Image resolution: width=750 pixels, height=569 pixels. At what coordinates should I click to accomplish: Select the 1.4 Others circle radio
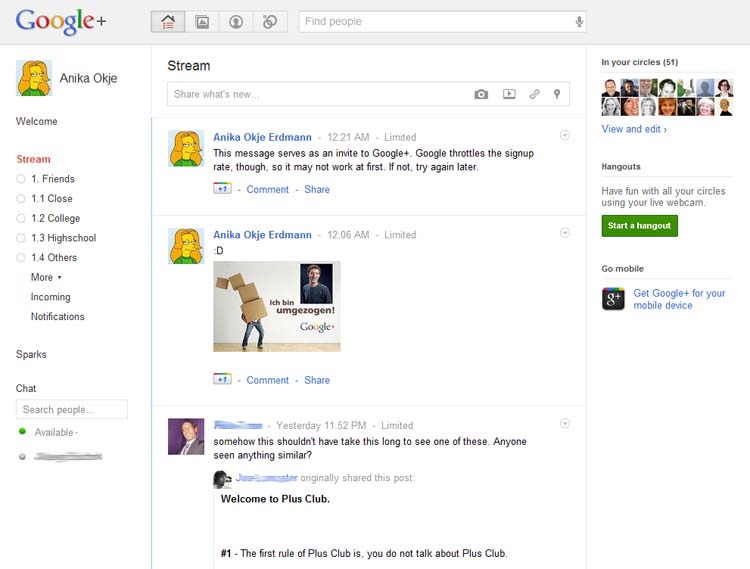click(x=21, y=257)
